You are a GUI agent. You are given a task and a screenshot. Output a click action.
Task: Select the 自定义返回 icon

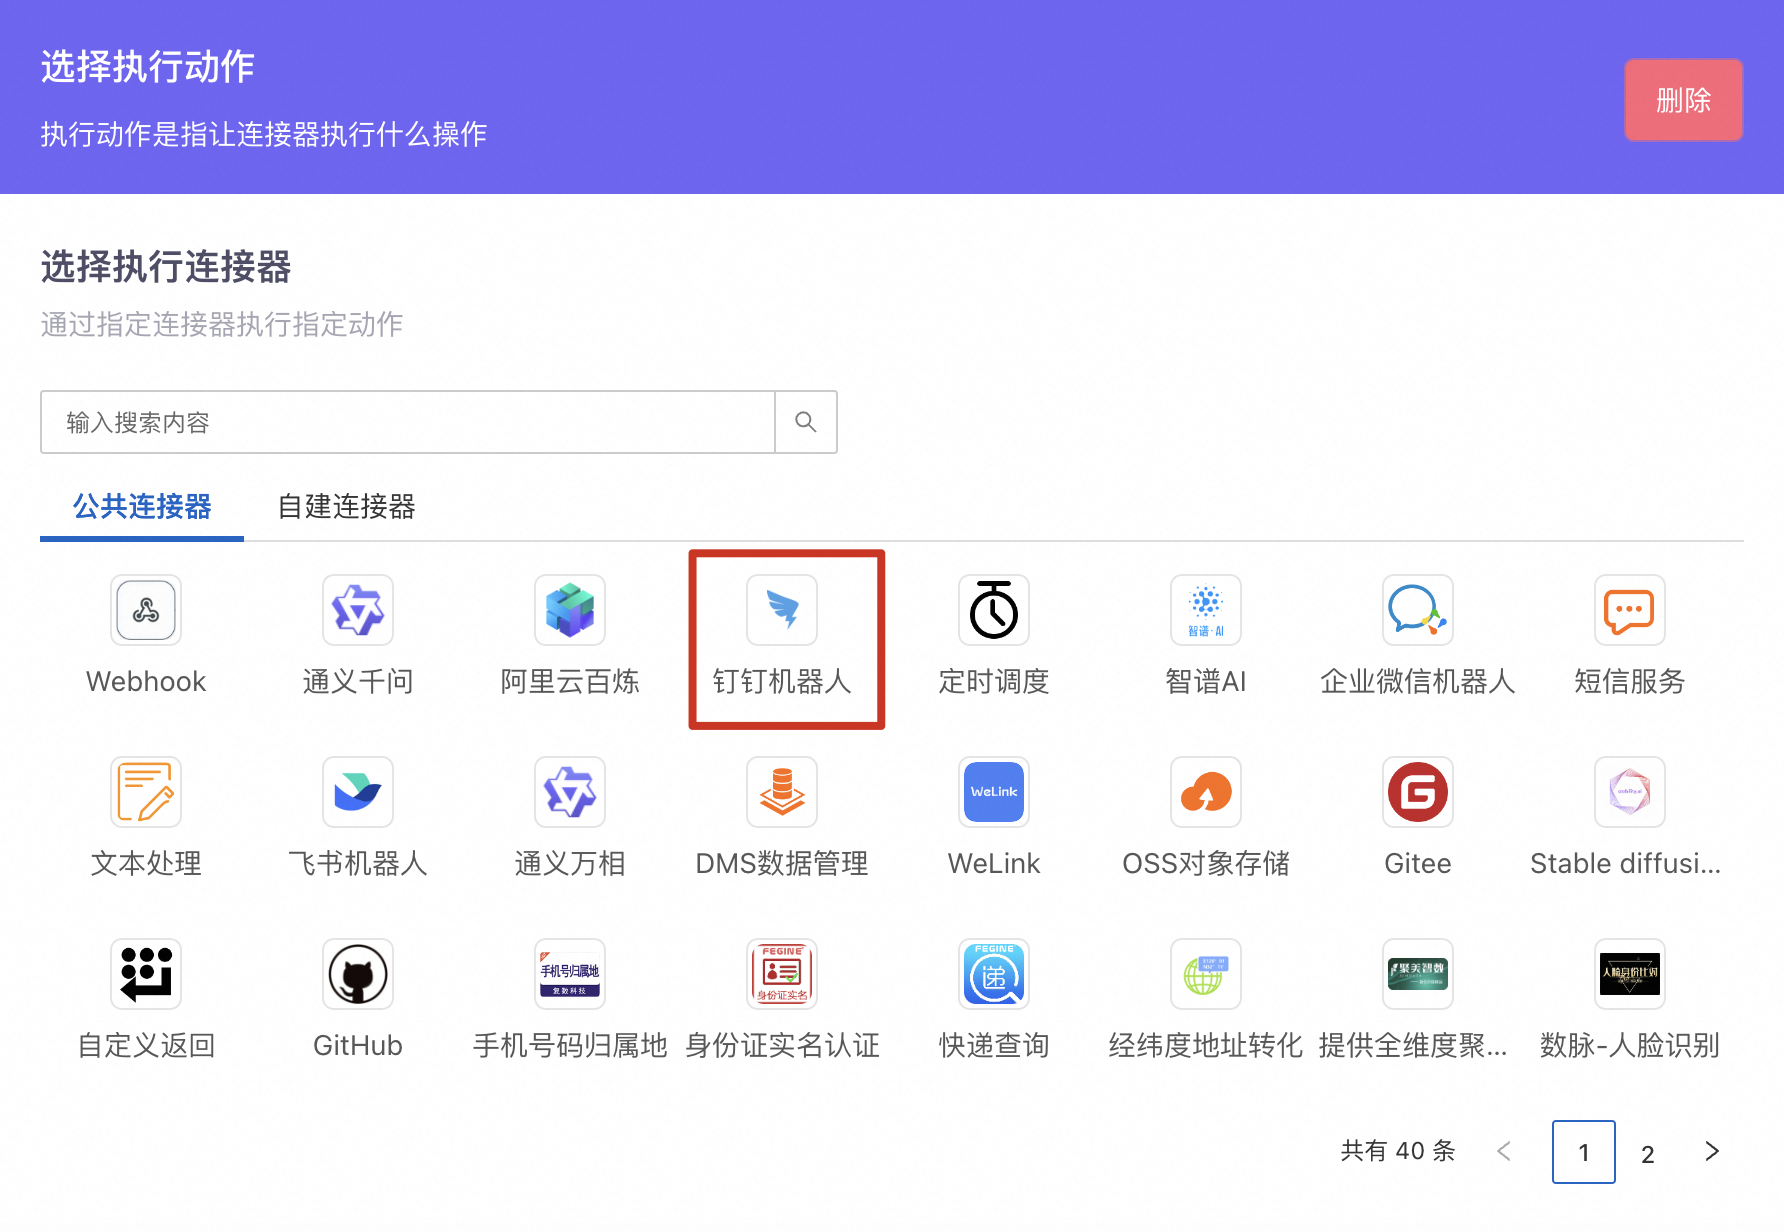click(146, 974)
